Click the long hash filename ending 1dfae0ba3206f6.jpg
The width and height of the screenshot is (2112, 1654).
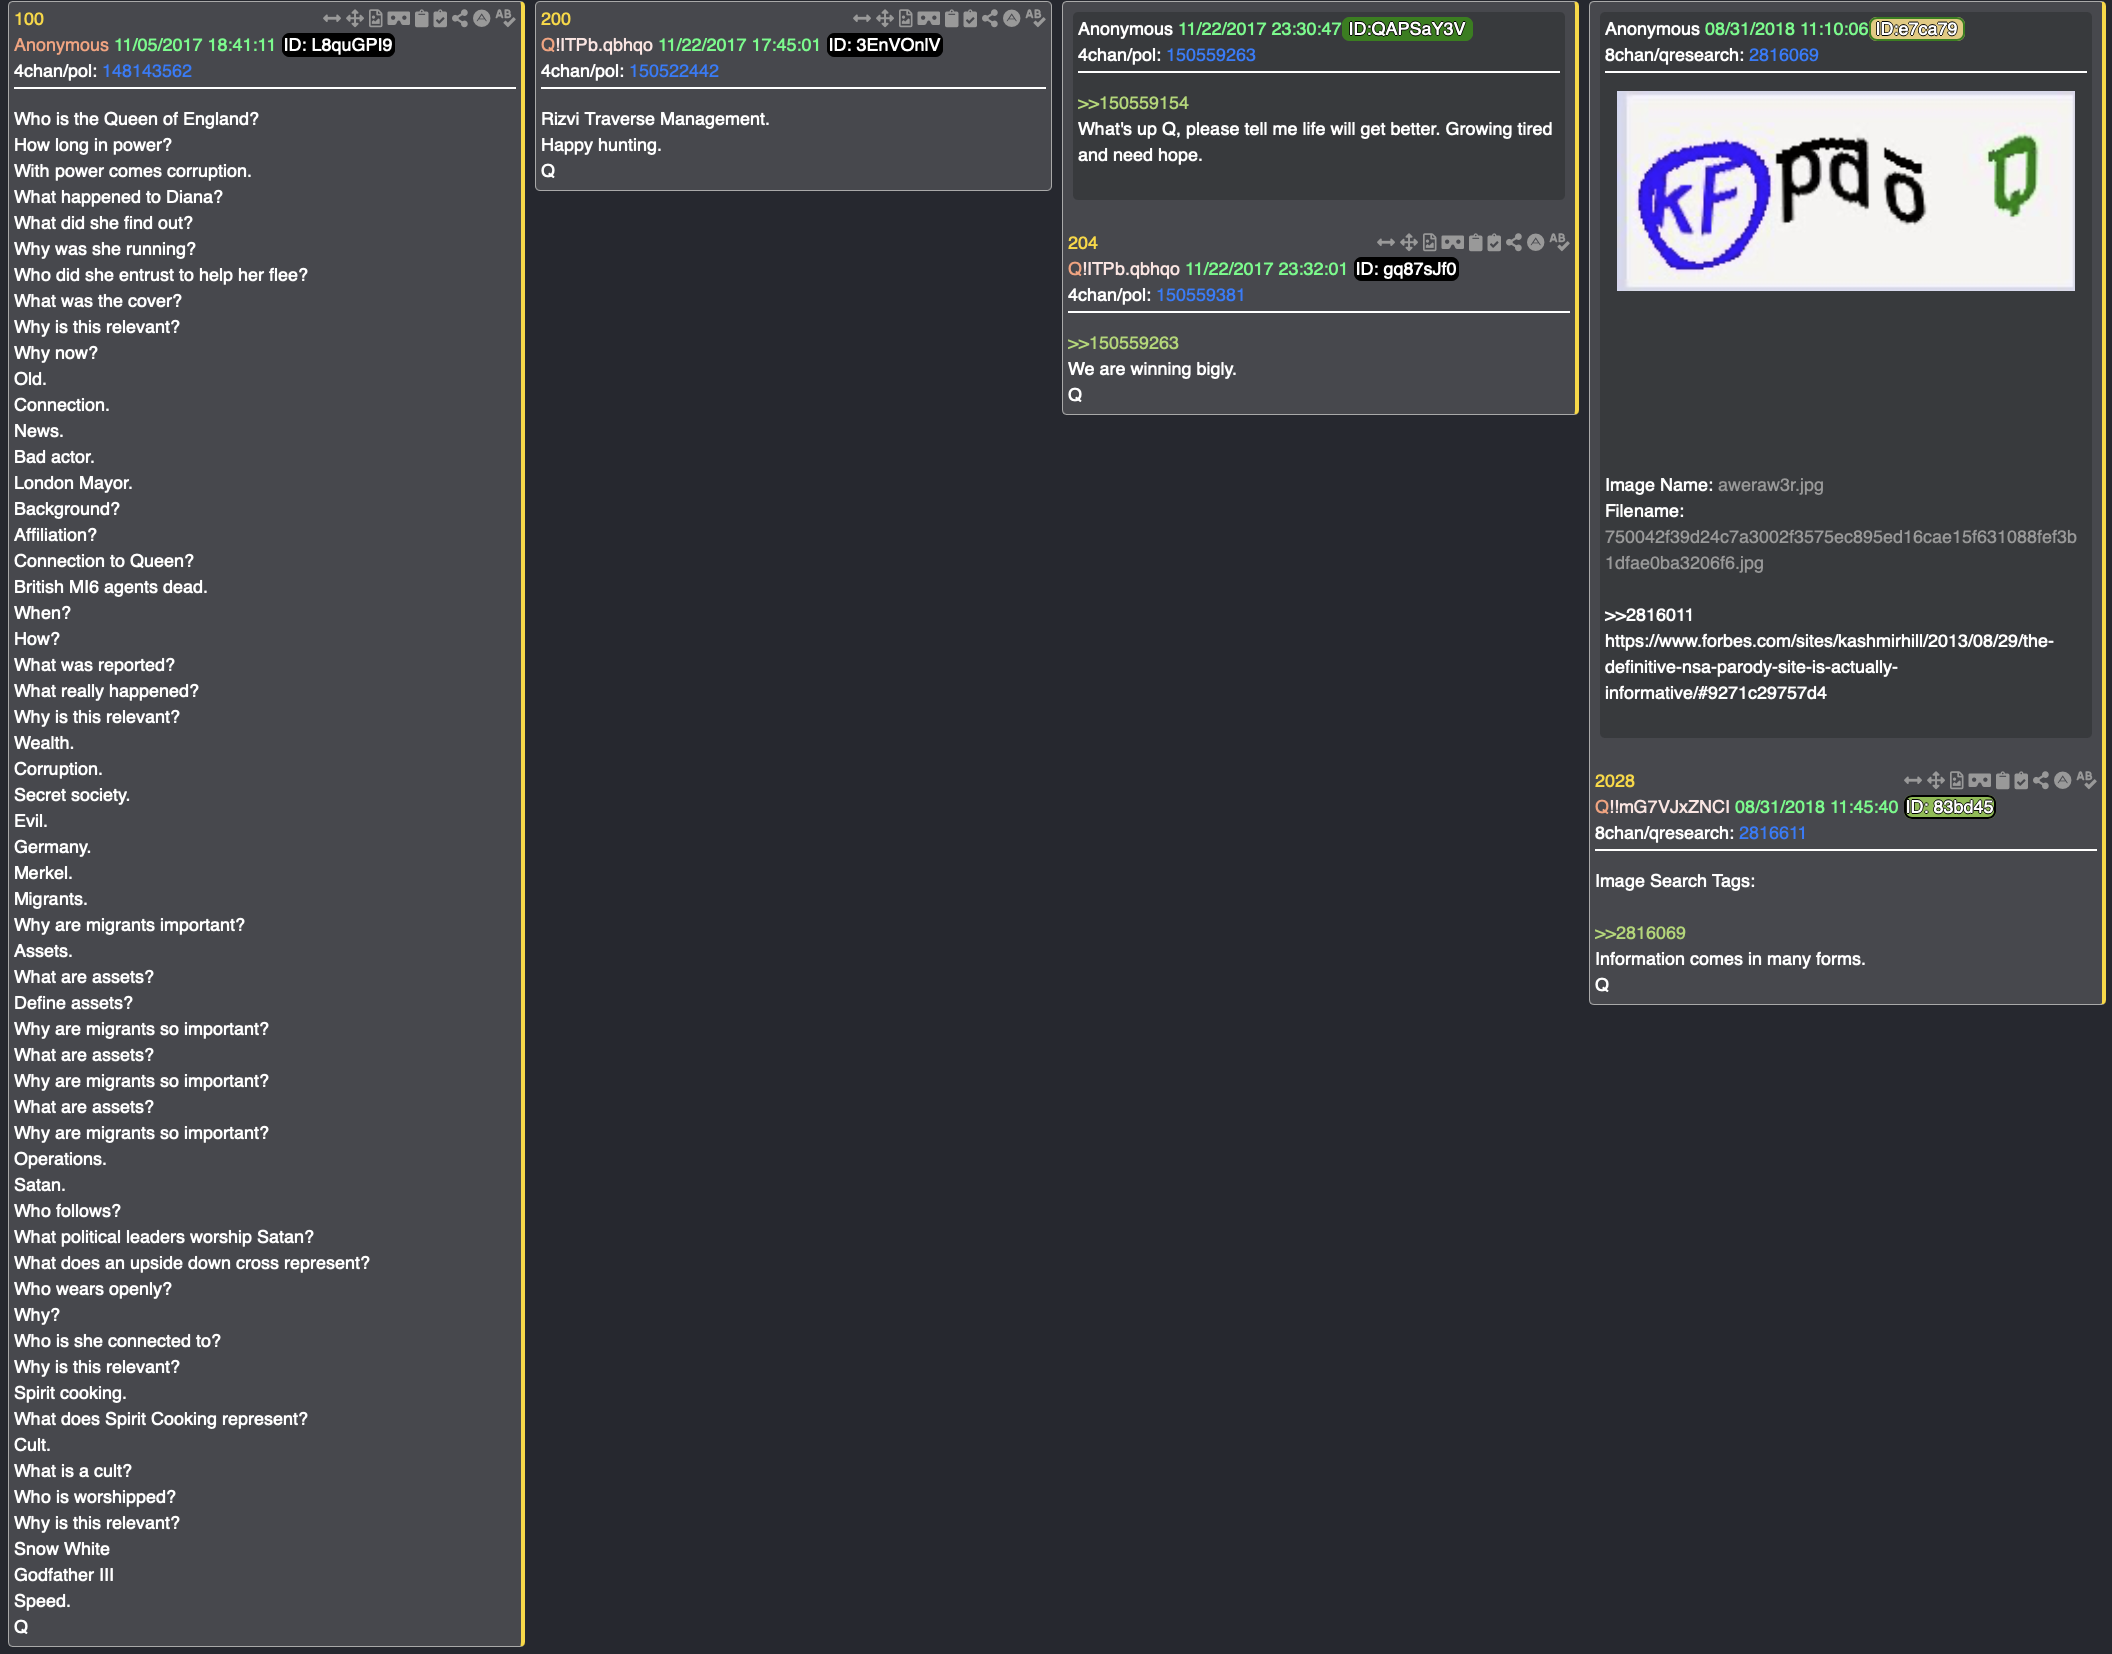pos(1841,550)
